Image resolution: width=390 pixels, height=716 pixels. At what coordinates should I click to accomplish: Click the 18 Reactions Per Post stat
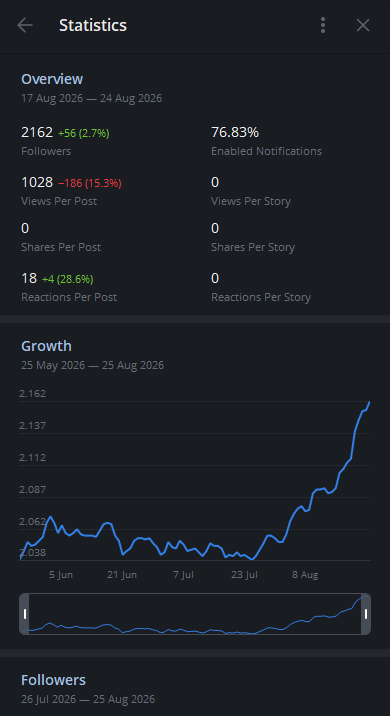click(x=29, y=278)
